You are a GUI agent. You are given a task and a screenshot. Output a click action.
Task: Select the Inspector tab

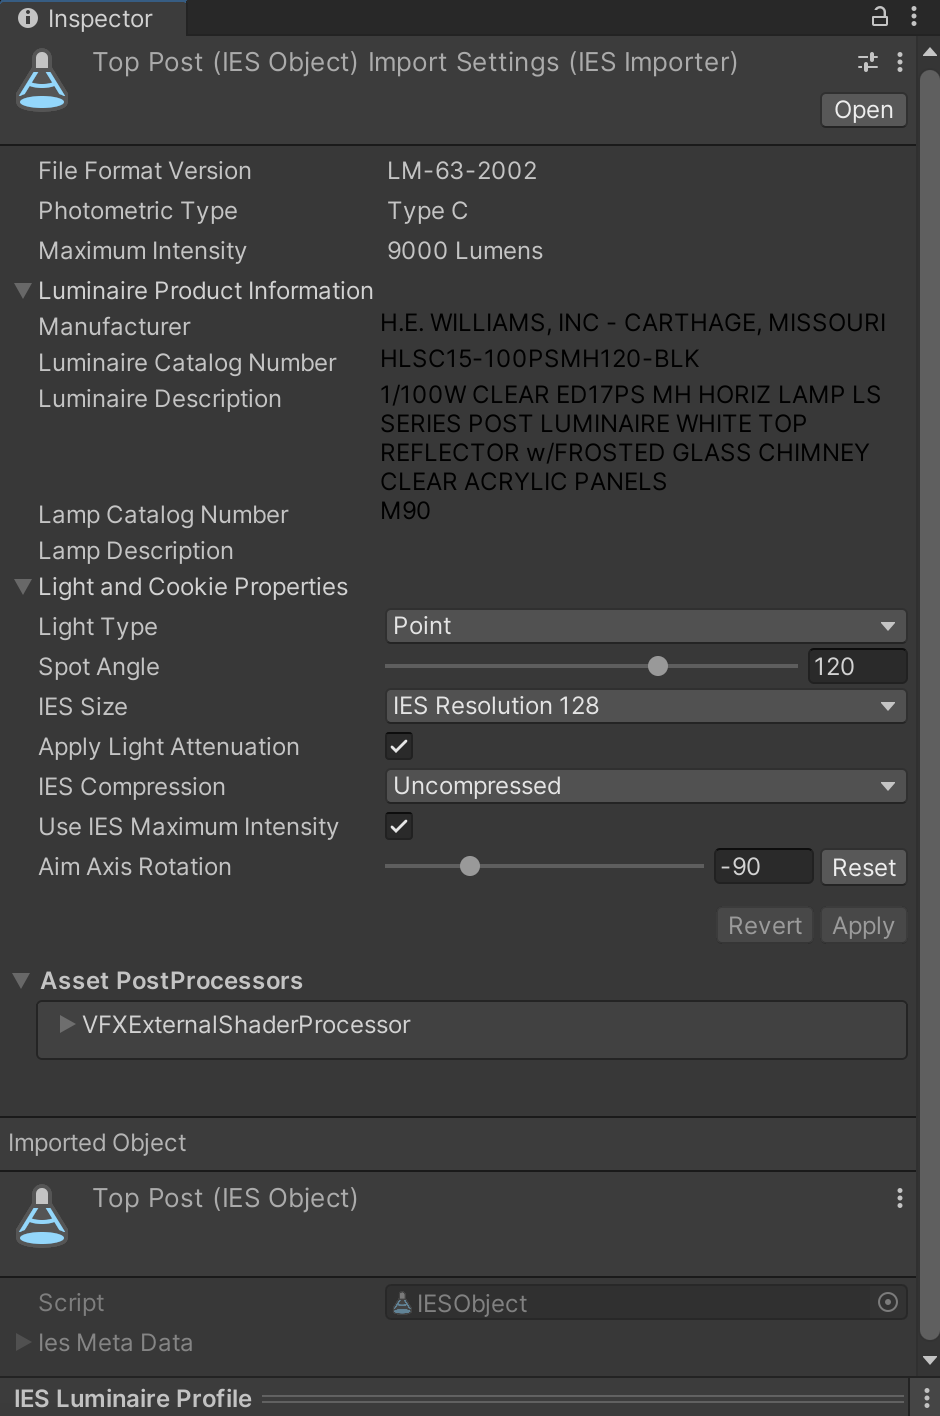[x=90, y=18]
